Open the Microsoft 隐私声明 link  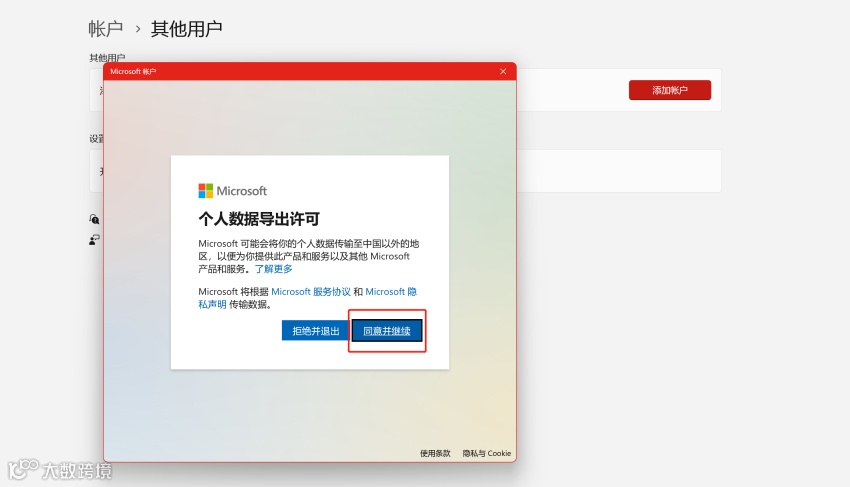(391, 292)
